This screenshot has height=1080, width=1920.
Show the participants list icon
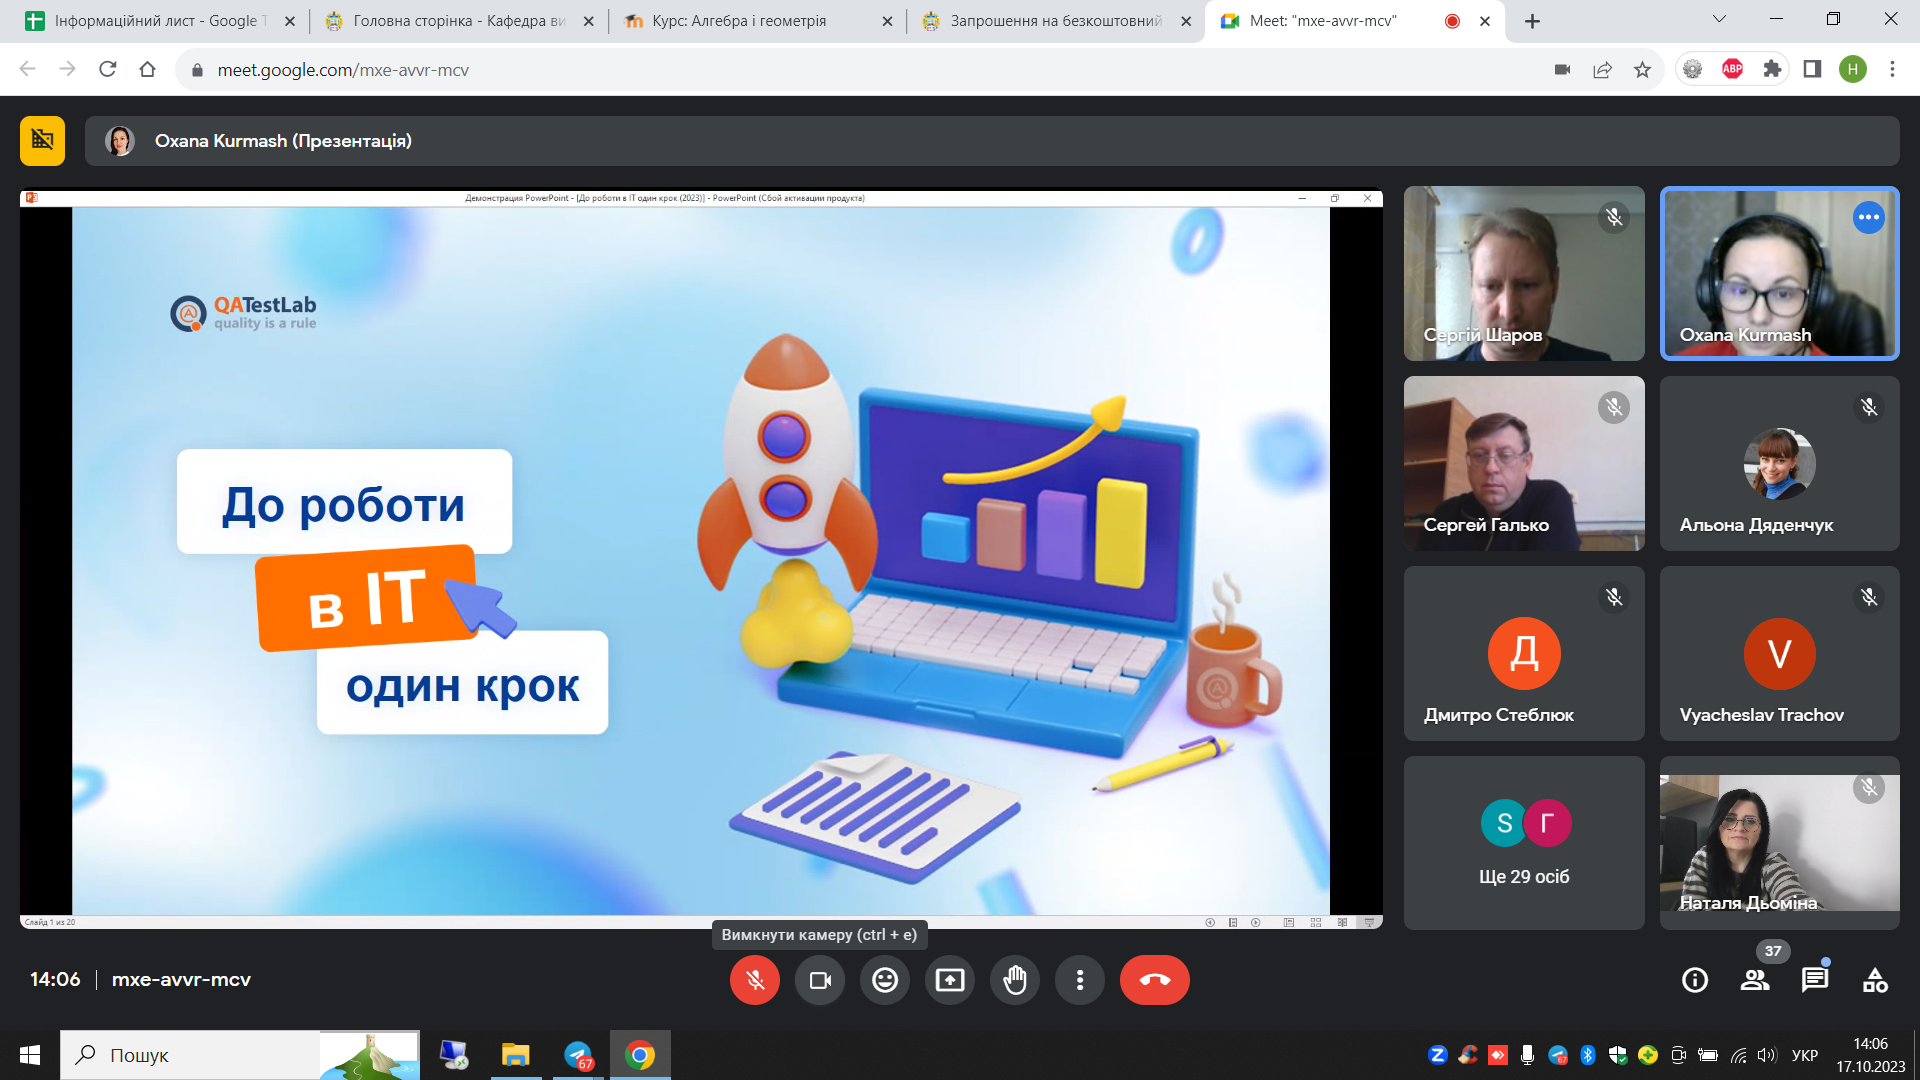click(1755, 980)
